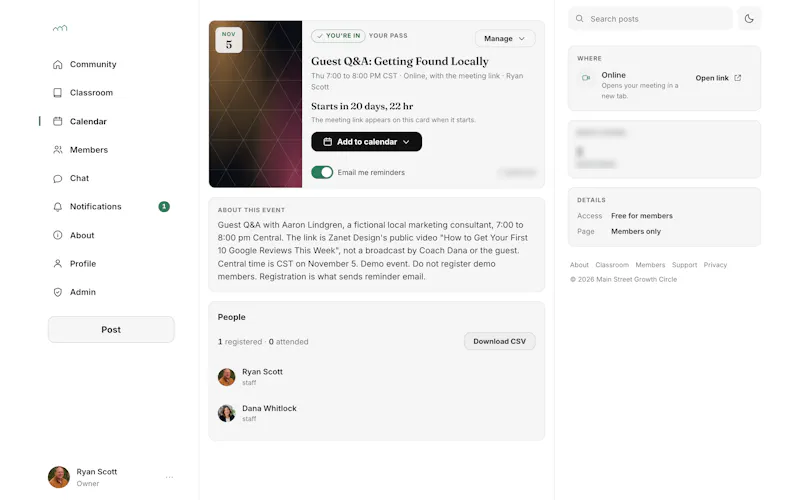This screenshot has height=500, width=800.
Task: Click the Notifications bell icon
Action: coord(58,207)
